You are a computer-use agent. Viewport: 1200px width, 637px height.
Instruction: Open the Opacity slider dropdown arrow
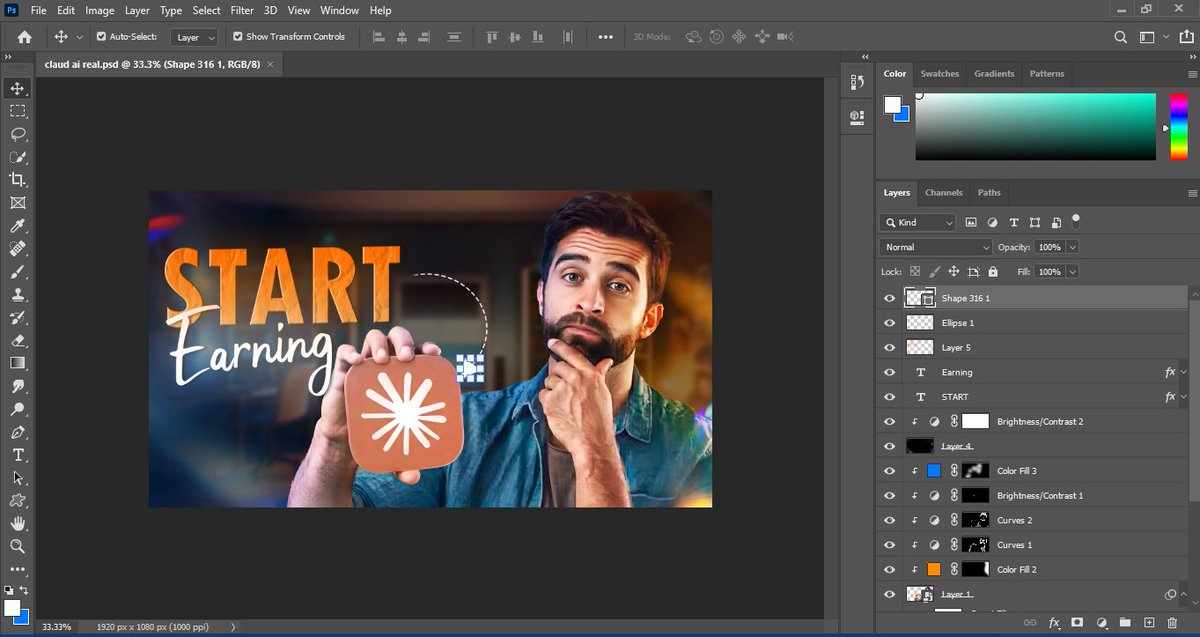[x=1073, y=247]
